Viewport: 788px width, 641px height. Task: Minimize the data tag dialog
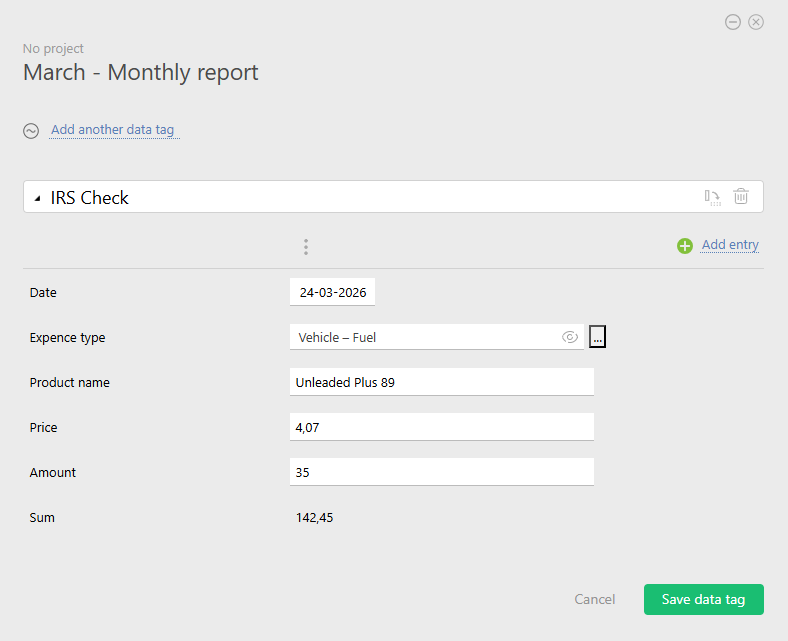tap(733, 22)
